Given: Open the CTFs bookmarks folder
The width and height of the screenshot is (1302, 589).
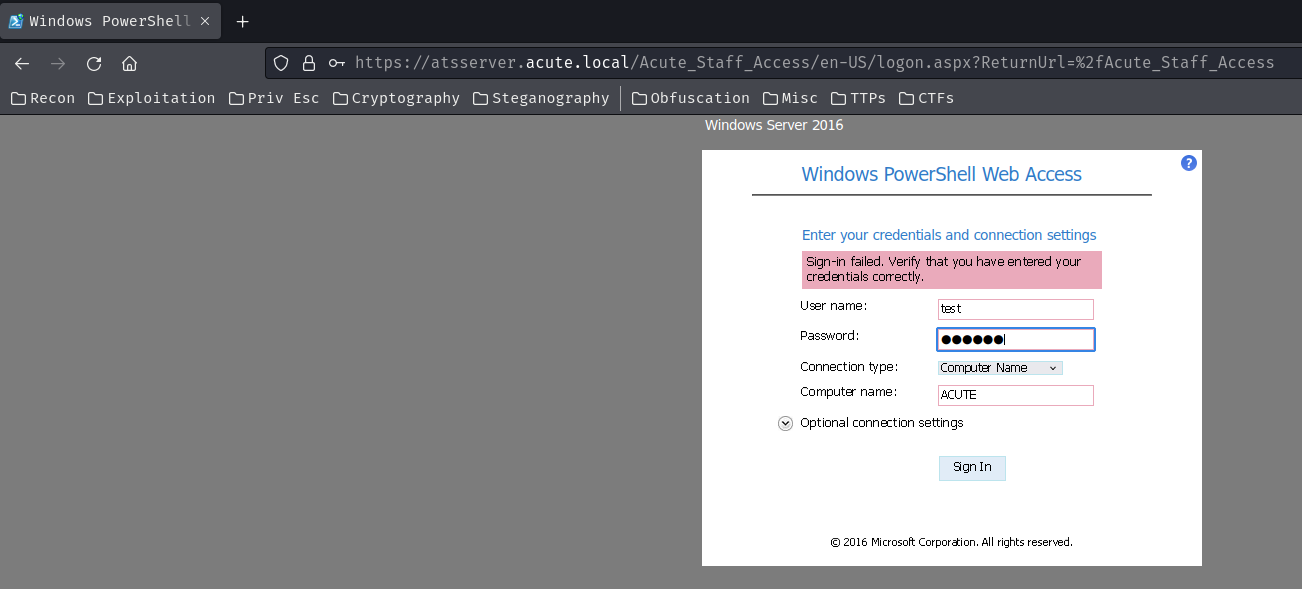Looking at the screenshot, I should point(927,98).
